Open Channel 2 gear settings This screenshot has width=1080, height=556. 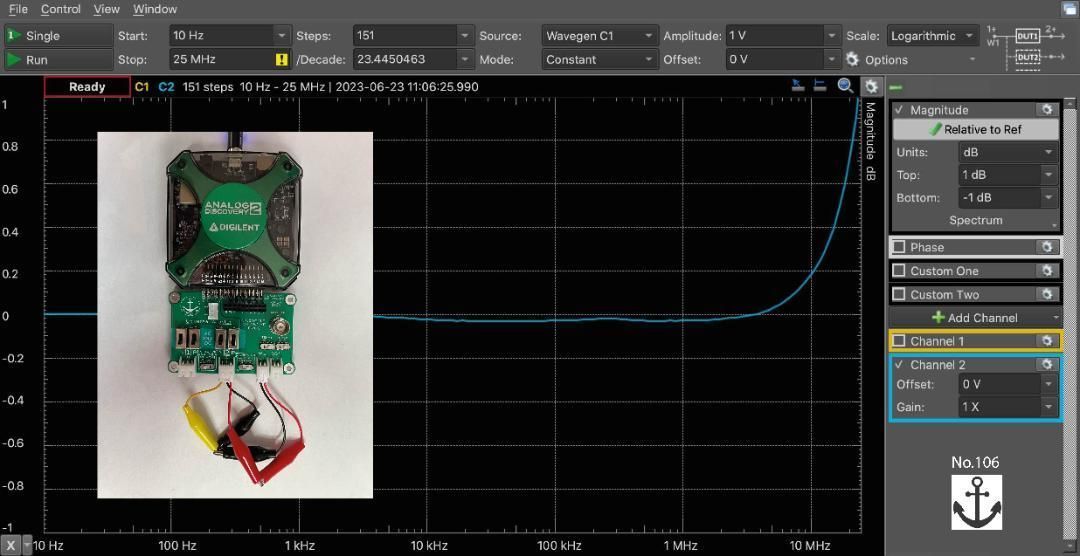[x=1047, y=365]
